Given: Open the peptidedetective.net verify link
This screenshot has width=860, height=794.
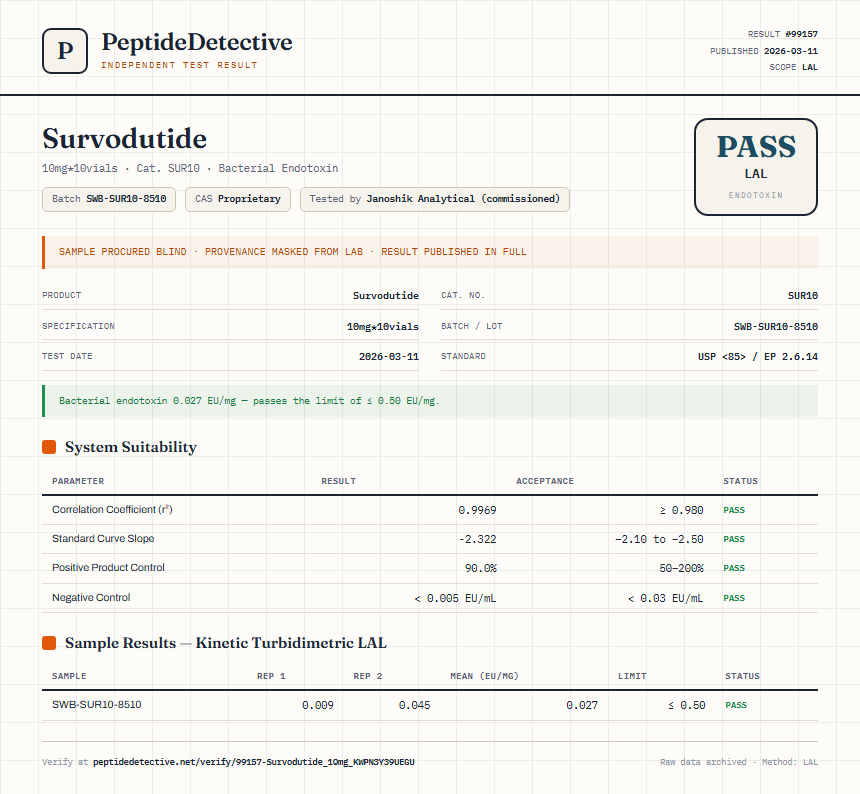Looking at the screenshot, I should point(253,762).
